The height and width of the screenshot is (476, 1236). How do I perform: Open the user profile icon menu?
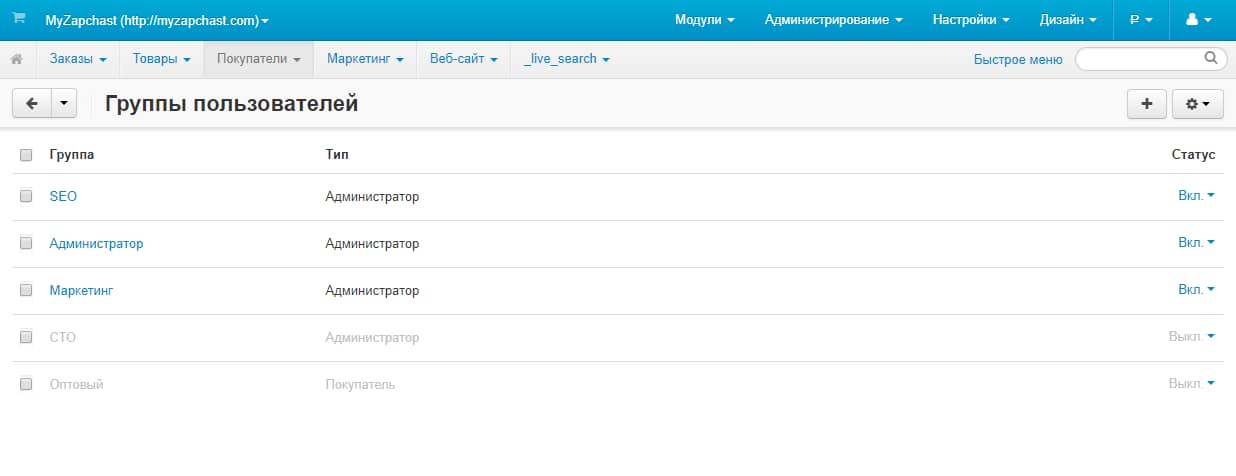(1198, 19)
